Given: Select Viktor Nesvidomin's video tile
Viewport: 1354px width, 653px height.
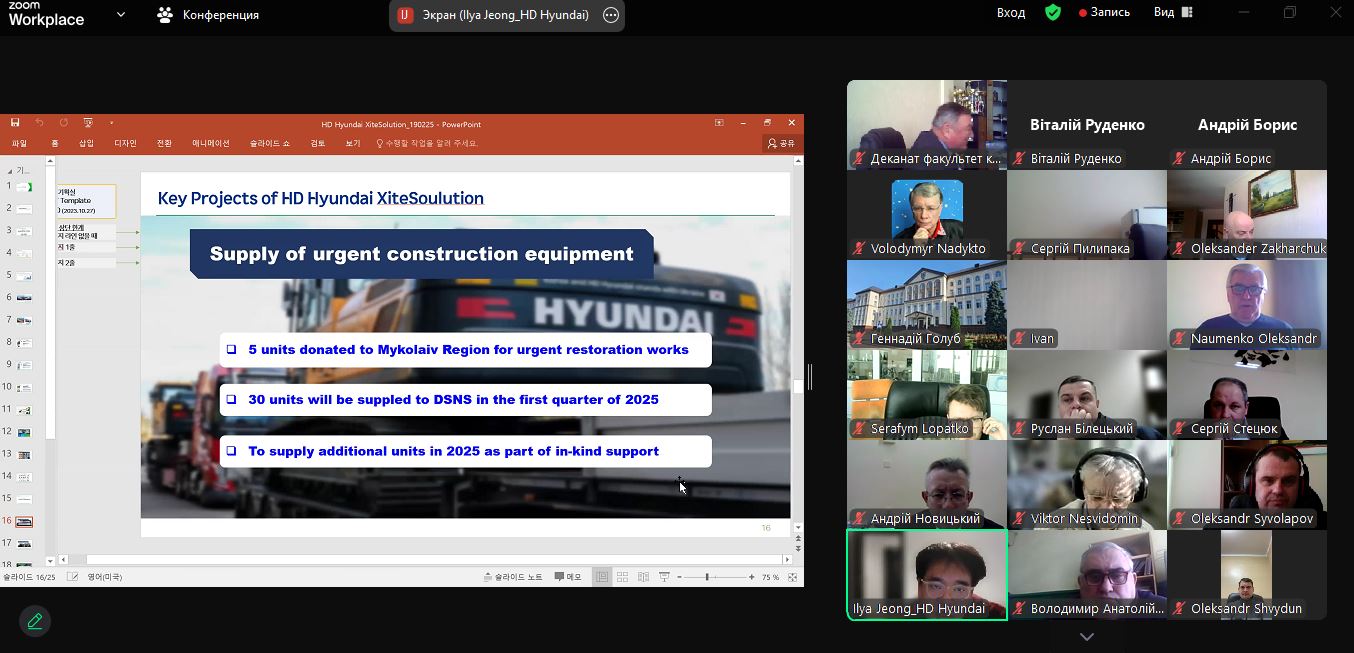Looking at the screenshot, I should [x=1087, y=485].
